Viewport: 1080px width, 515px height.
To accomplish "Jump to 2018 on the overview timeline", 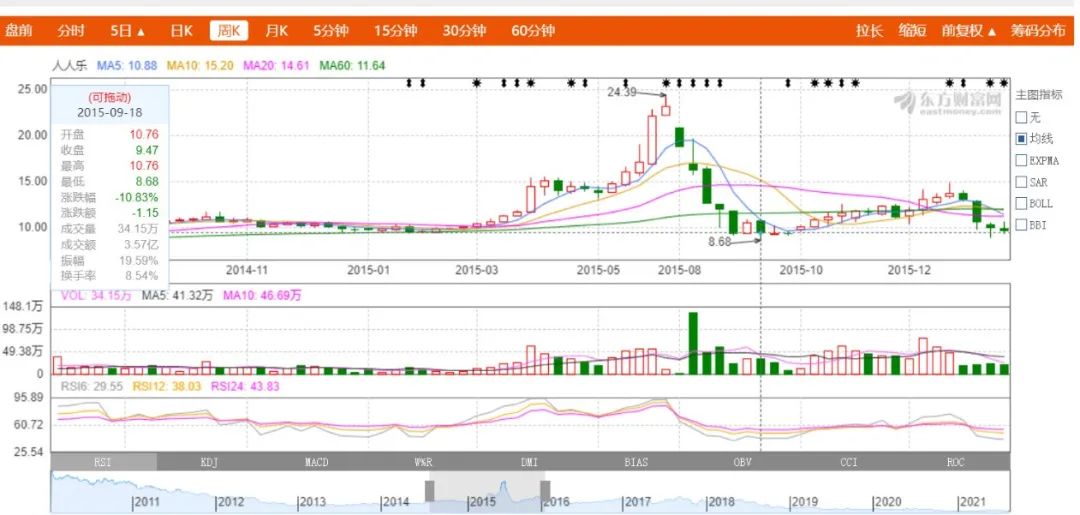I will coord(720,503).
